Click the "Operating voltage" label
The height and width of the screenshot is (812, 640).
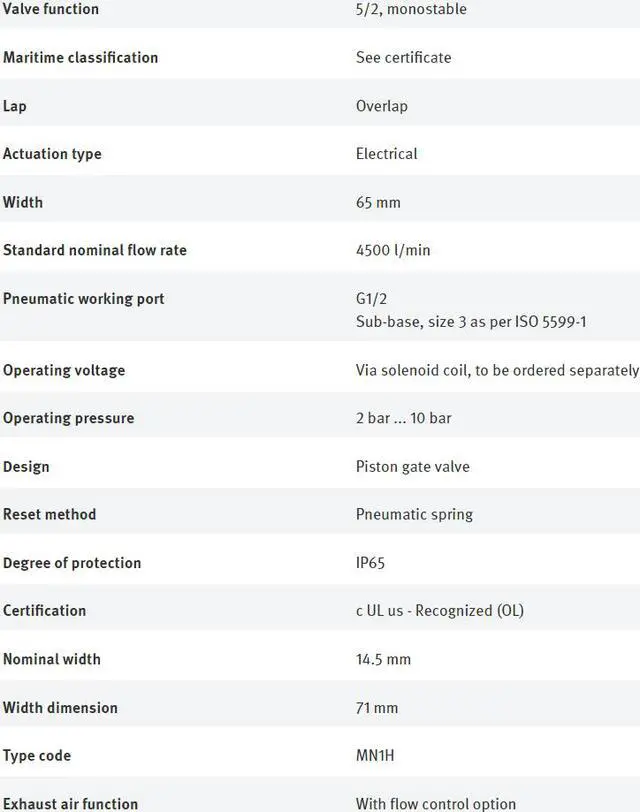point(64,370)
